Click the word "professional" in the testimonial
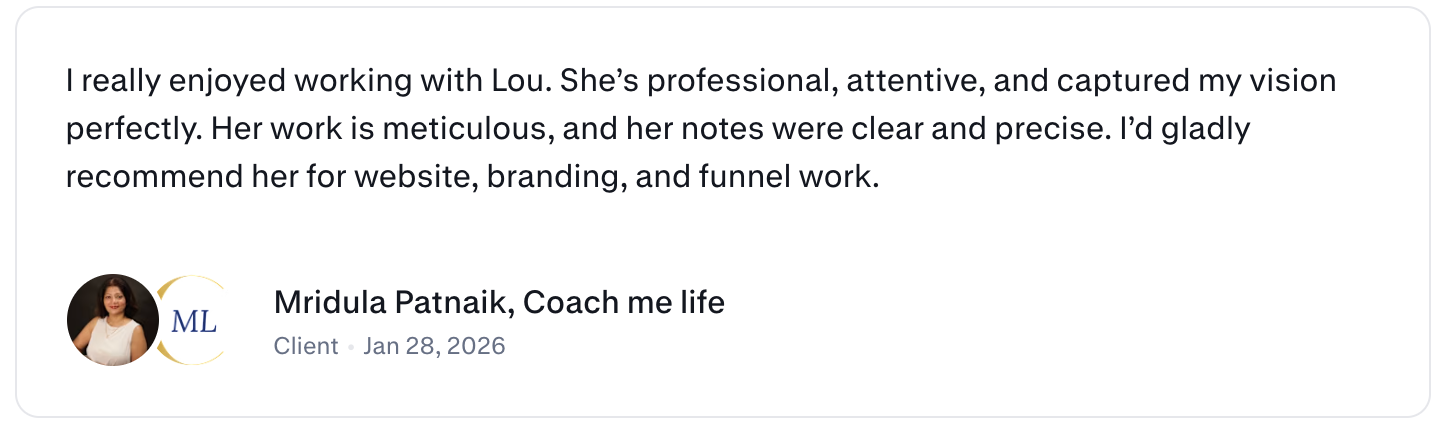1434x424 pixels. [x=742, y=82]
